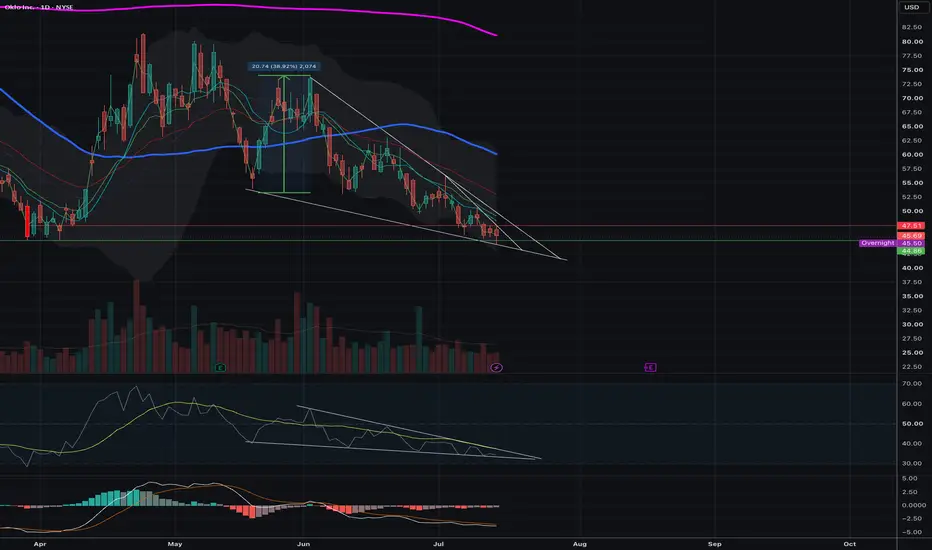
Task: Click the 30.00 RSI scale value
Action: click(912, 463)
